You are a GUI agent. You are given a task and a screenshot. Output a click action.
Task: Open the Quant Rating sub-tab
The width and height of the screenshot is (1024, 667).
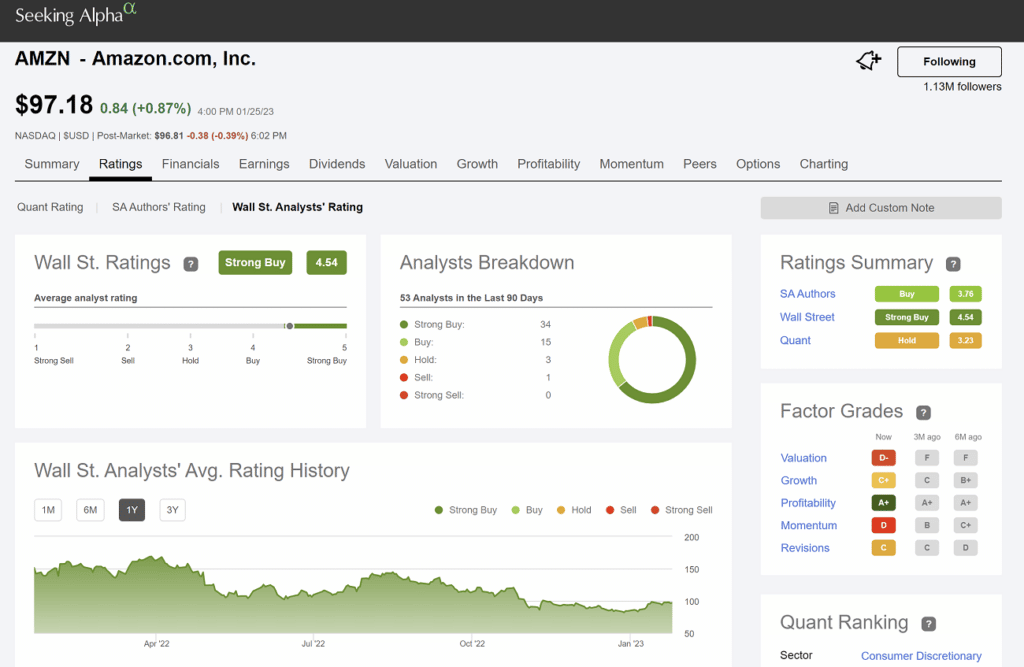(50, 207)
